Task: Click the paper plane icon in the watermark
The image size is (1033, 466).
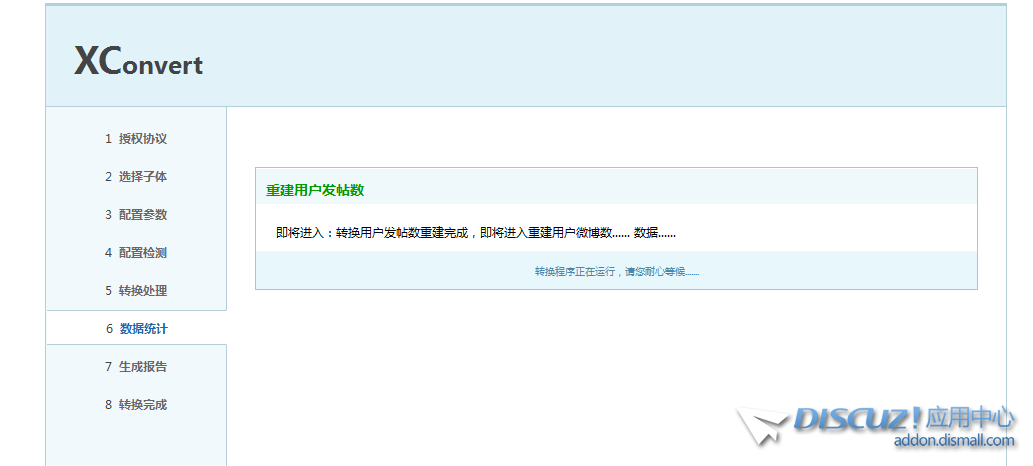Action: 762,427
